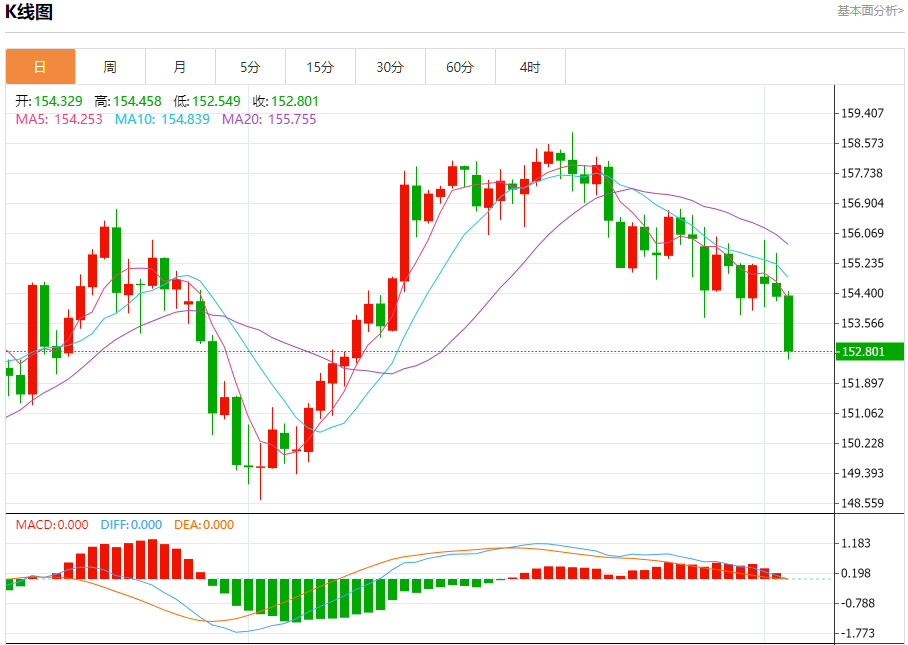Click the 153.566 price axis label
Screen dimensions: 908x645
coord(863,323)
